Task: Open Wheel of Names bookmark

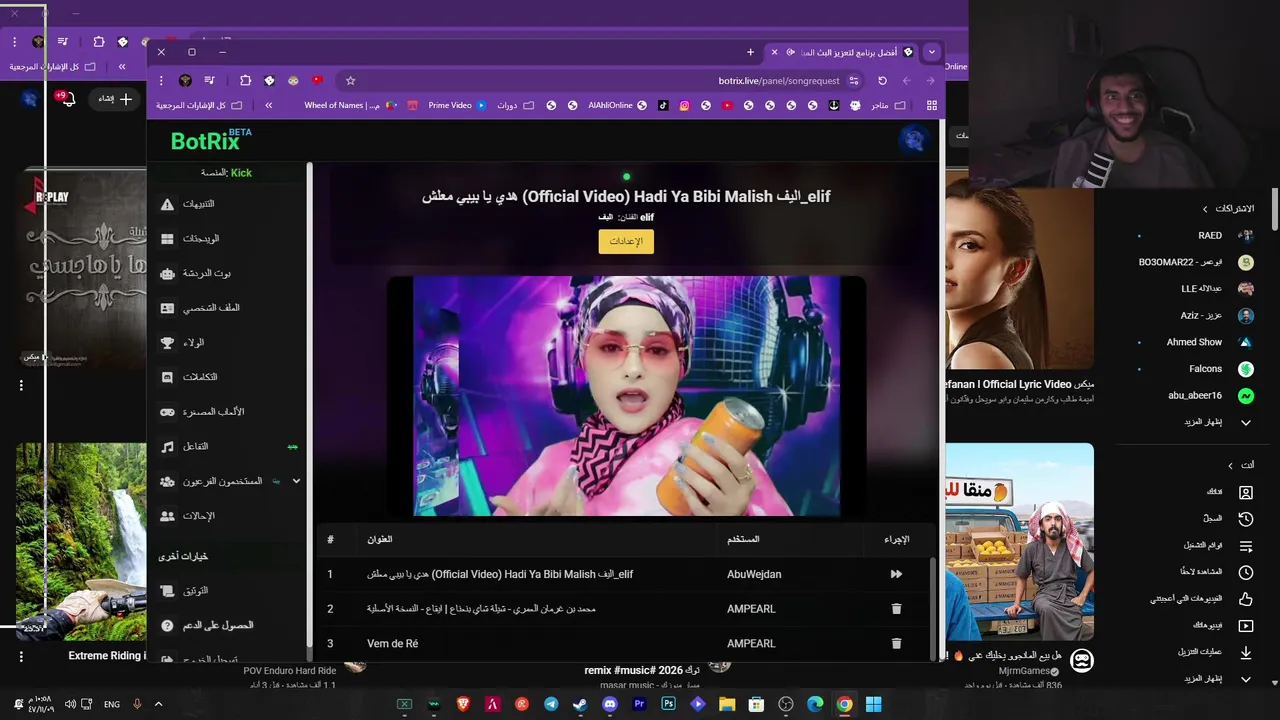Action: 350,105
